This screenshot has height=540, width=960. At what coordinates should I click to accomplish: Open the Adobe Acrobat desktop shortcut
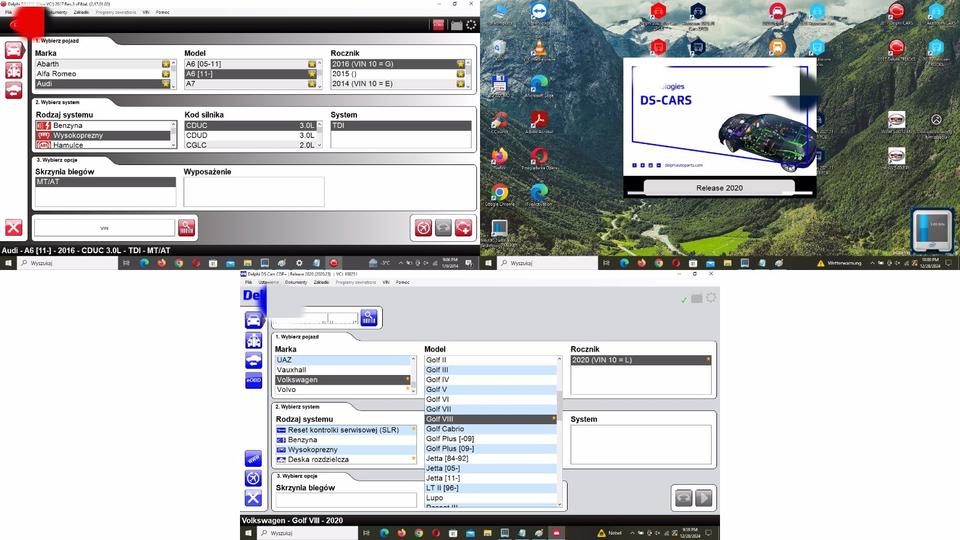[x=539, y=121]
